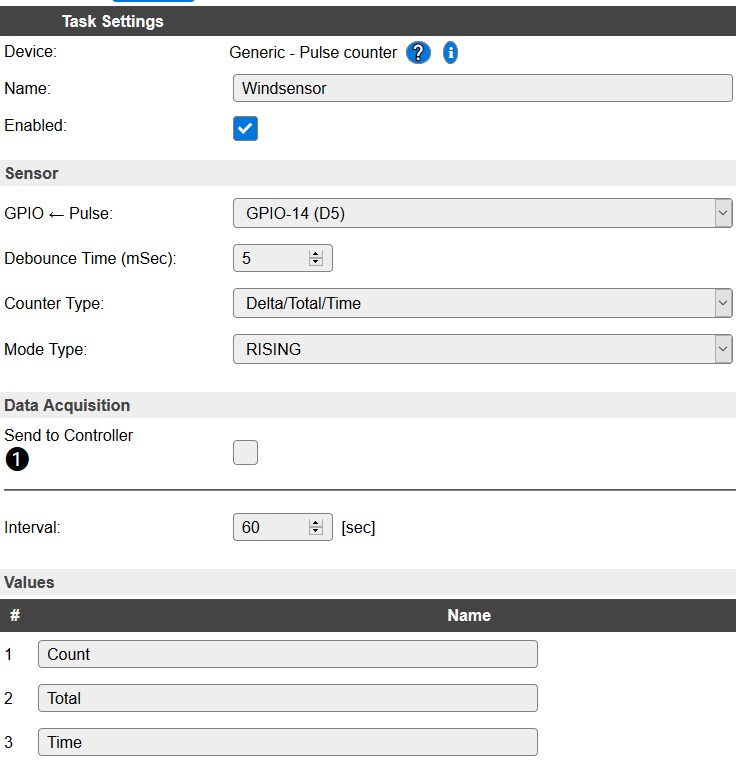Select the Count value name field
Viewport: 736px width, 770px height.
(287, 654)
